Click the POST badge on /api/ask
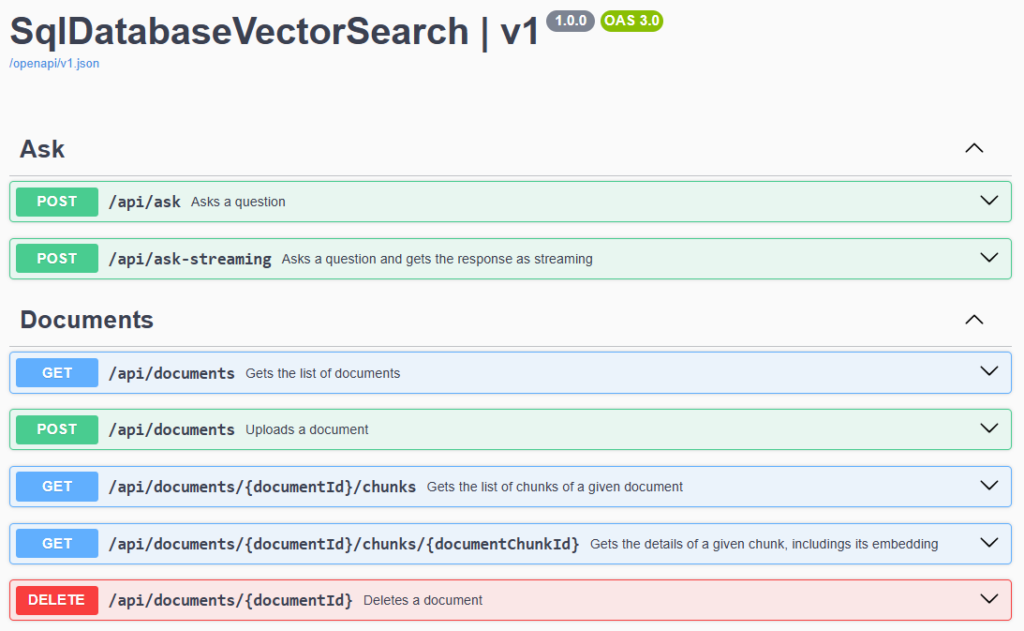 [x=56, y=201]
